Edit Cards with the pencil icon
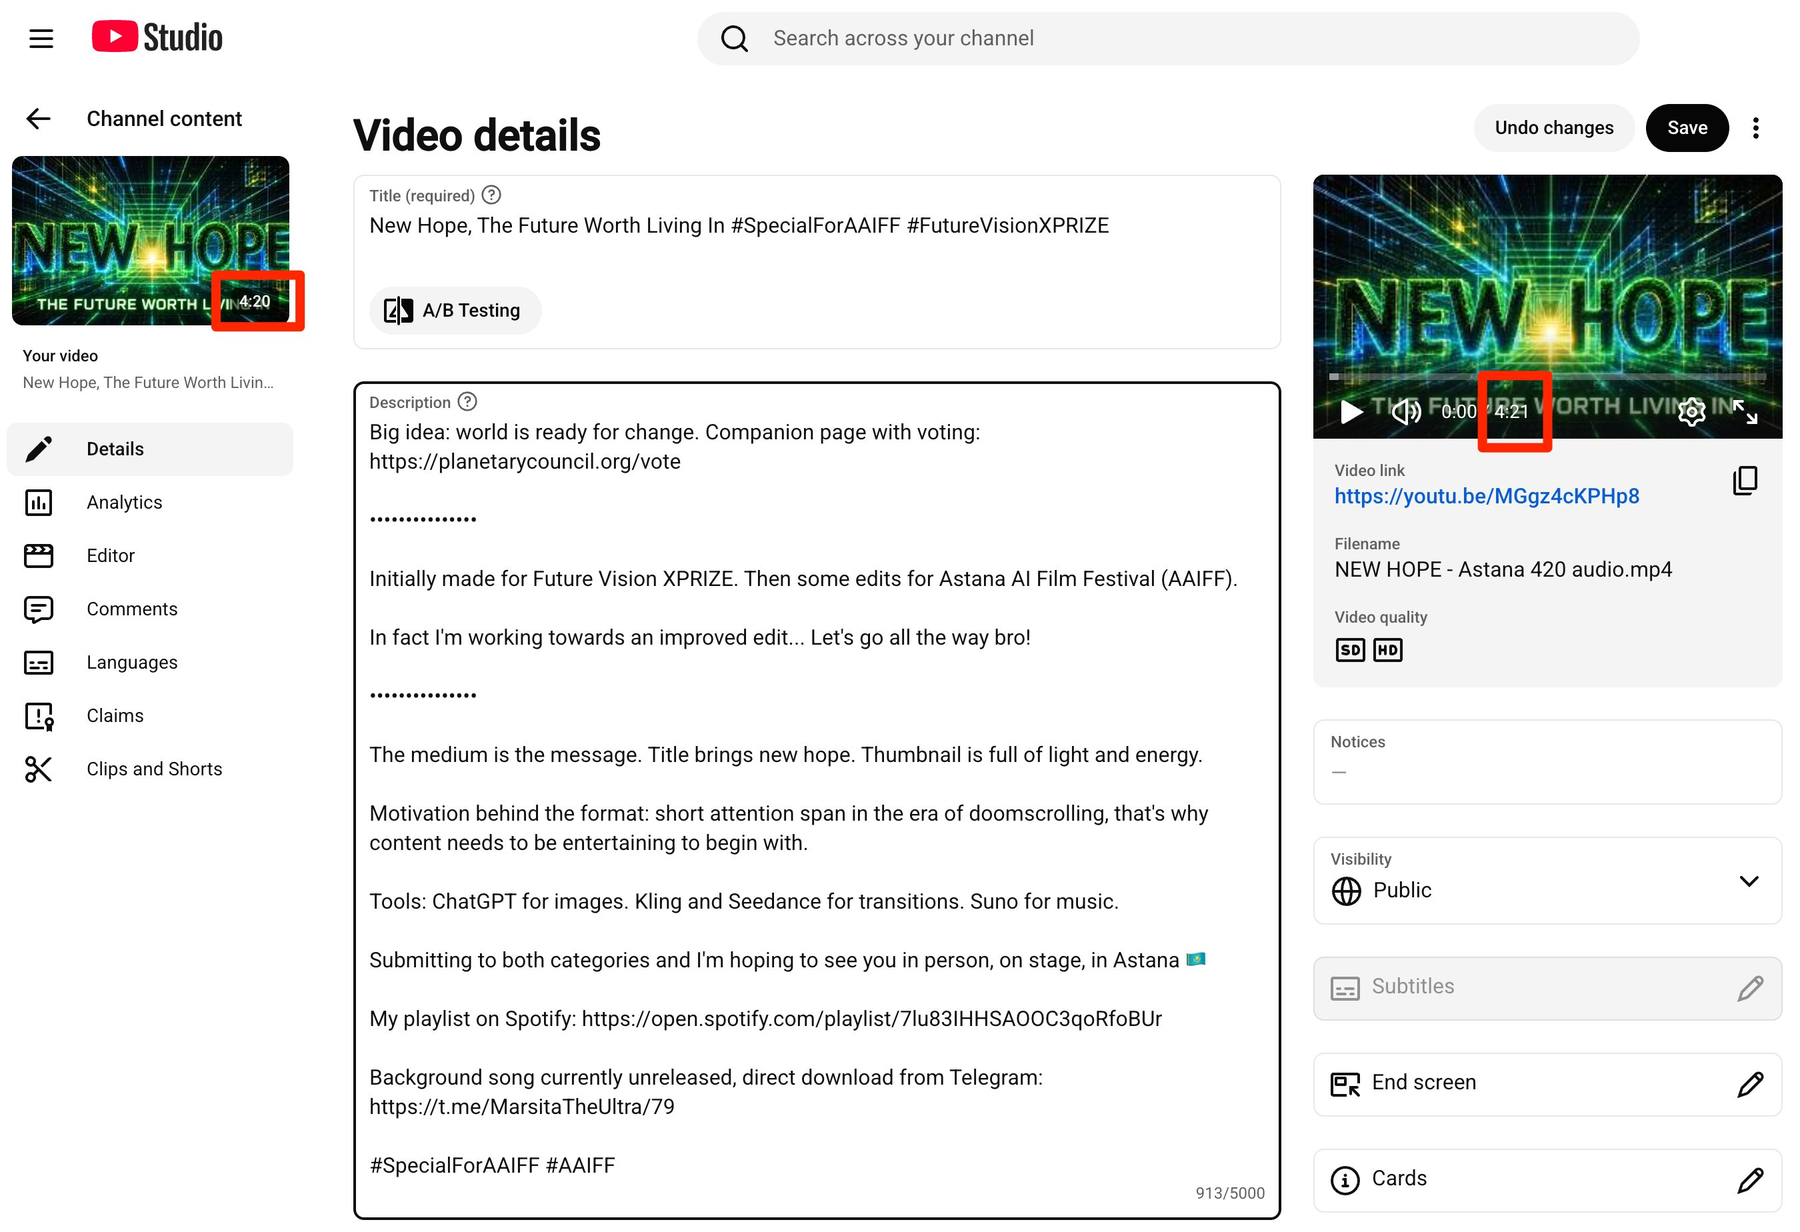The width and height of the screenshot is (1800, 1232). point(1750,1180)
